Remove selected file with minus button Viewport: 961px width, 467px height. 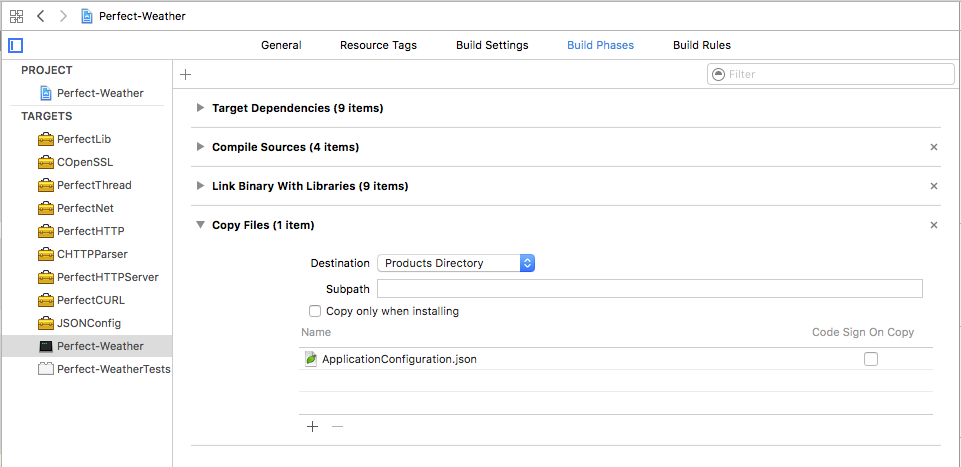coord(337,427)
